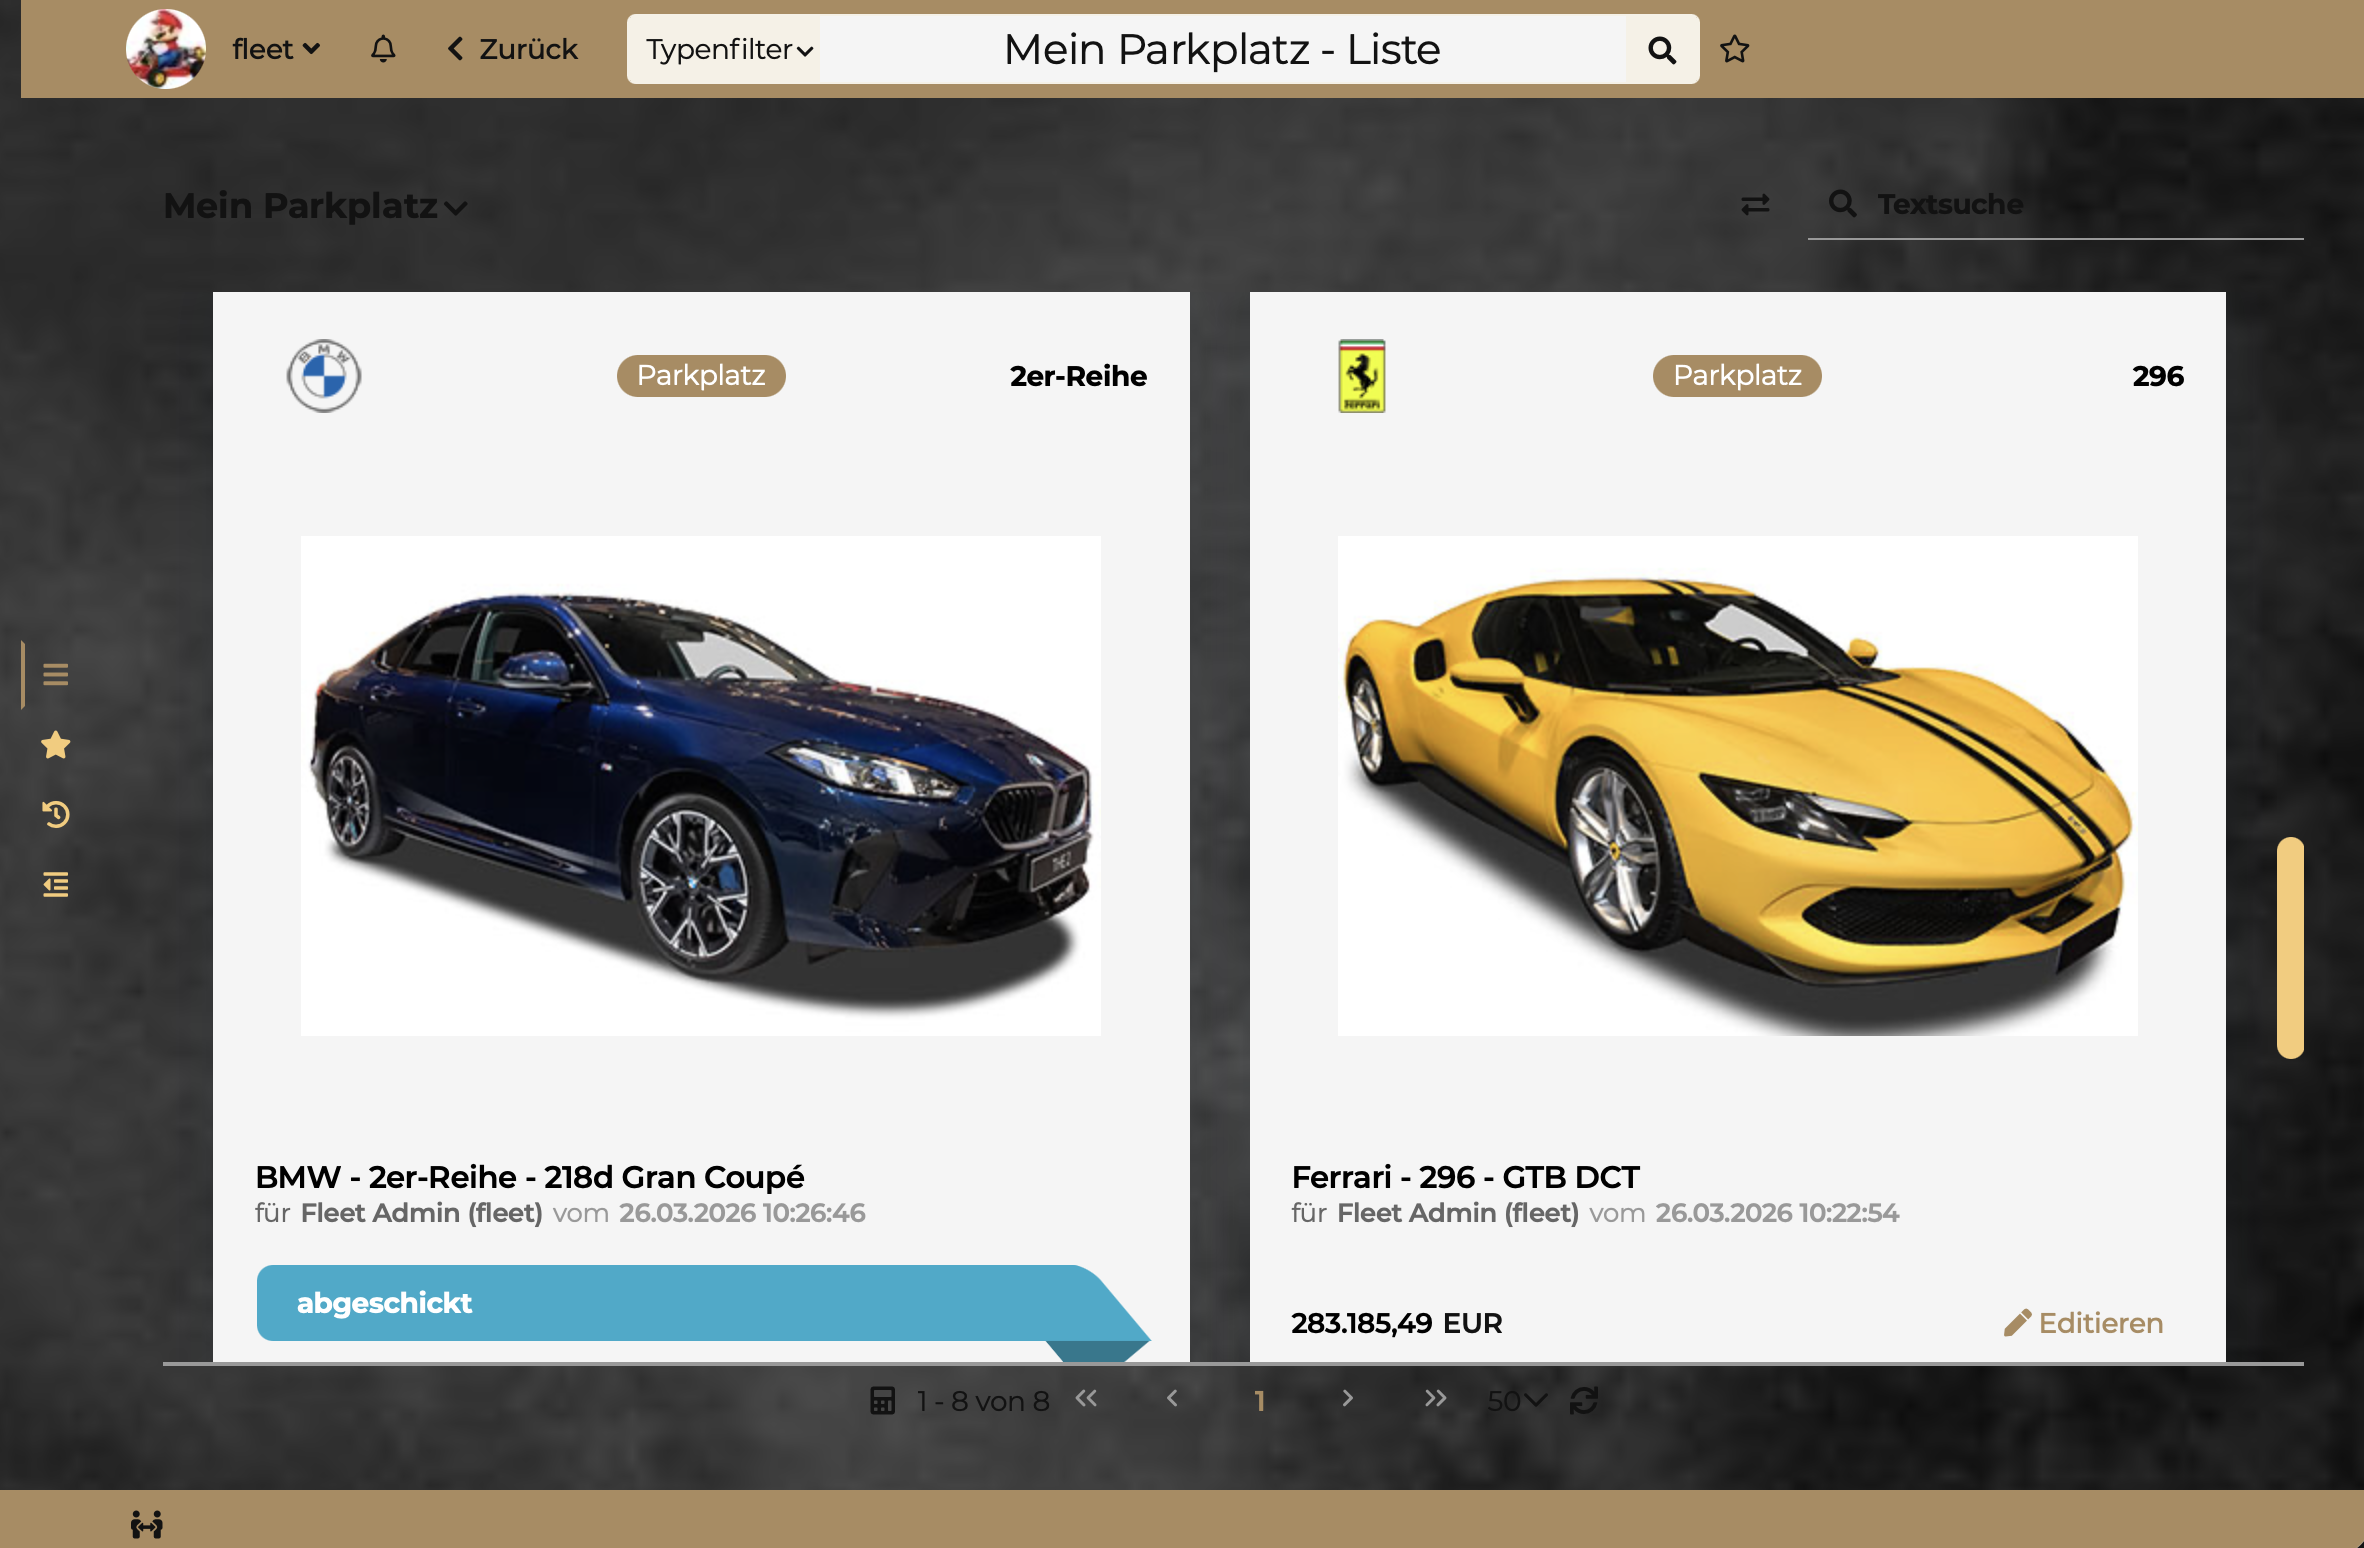Refresh the list with reload icon
The image size is (2364, 1548).
1584,1400
